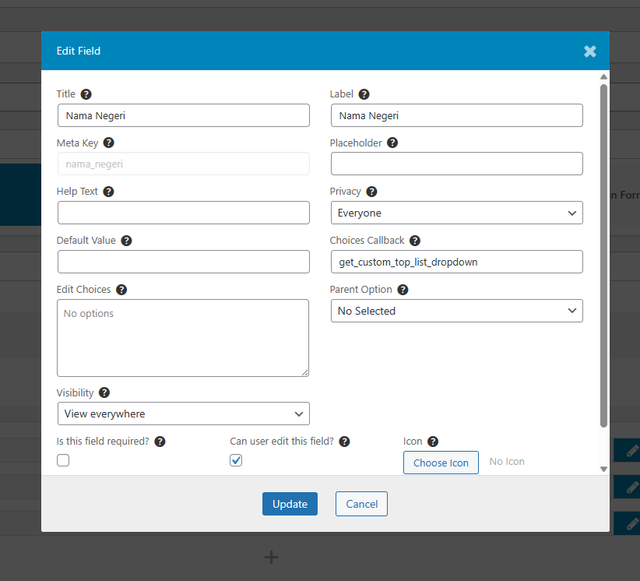The height and width of the screenshot is (581, 640).
Task: Open the Privacy dropdown showing Everyone
Action: pos(457,213)
